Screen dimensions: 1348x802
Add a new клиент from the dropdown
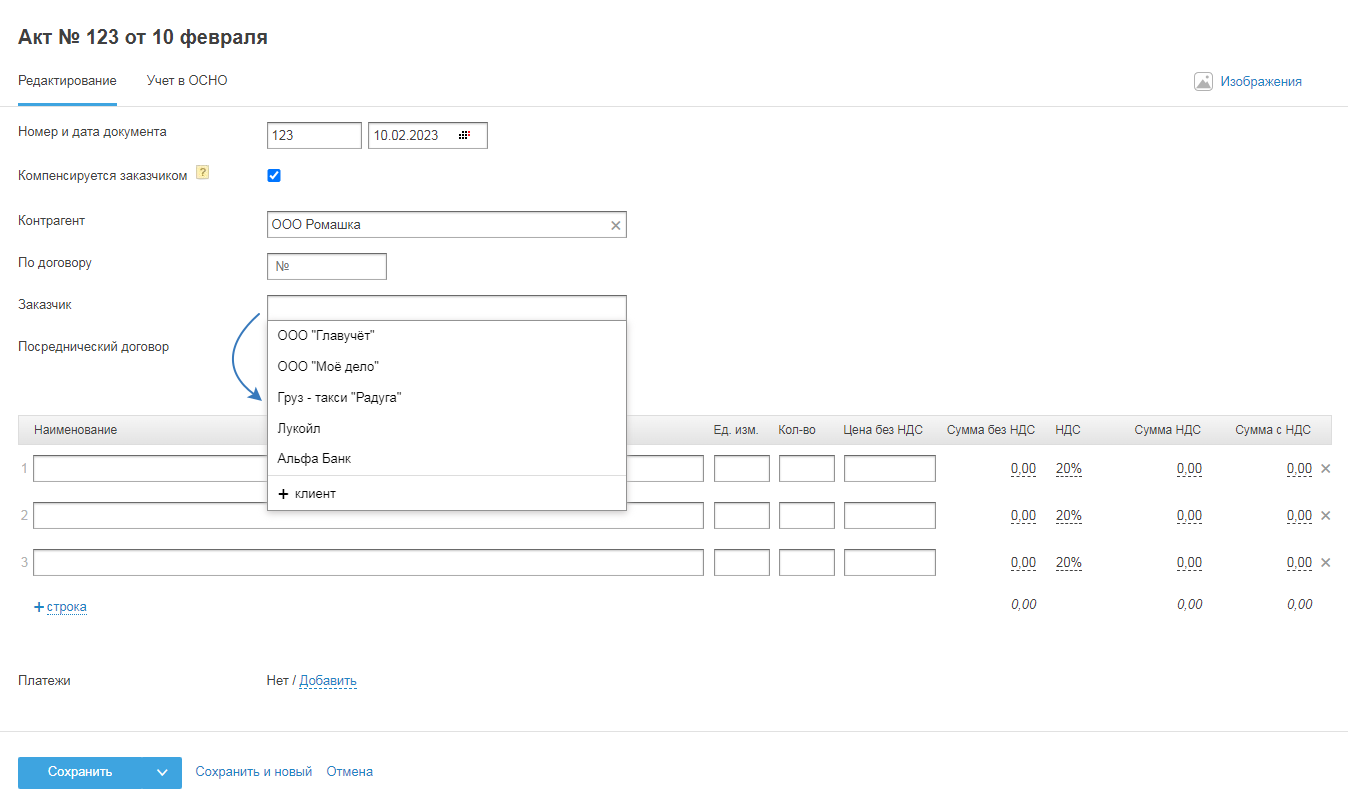(308, 494)
